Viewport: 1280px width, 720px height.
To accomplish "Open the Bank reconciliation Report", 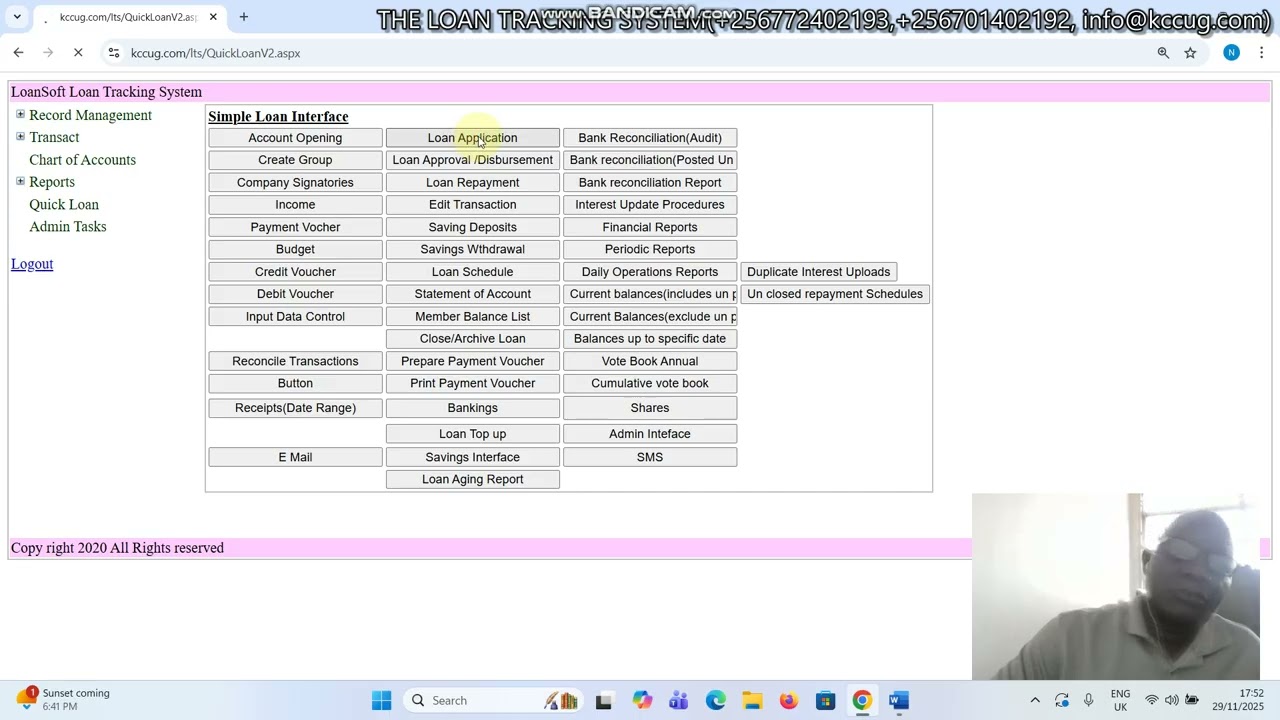I will tap(650, 183).
